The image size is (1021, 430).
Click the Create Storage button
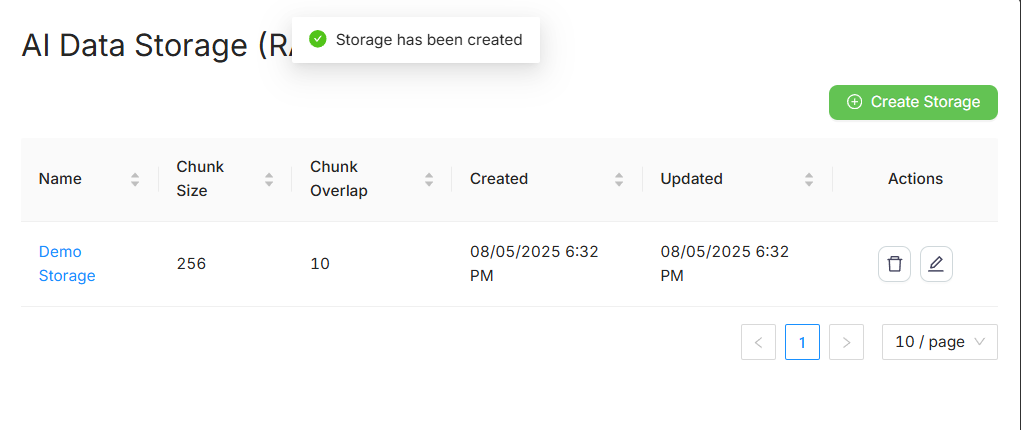coord(913,102)
